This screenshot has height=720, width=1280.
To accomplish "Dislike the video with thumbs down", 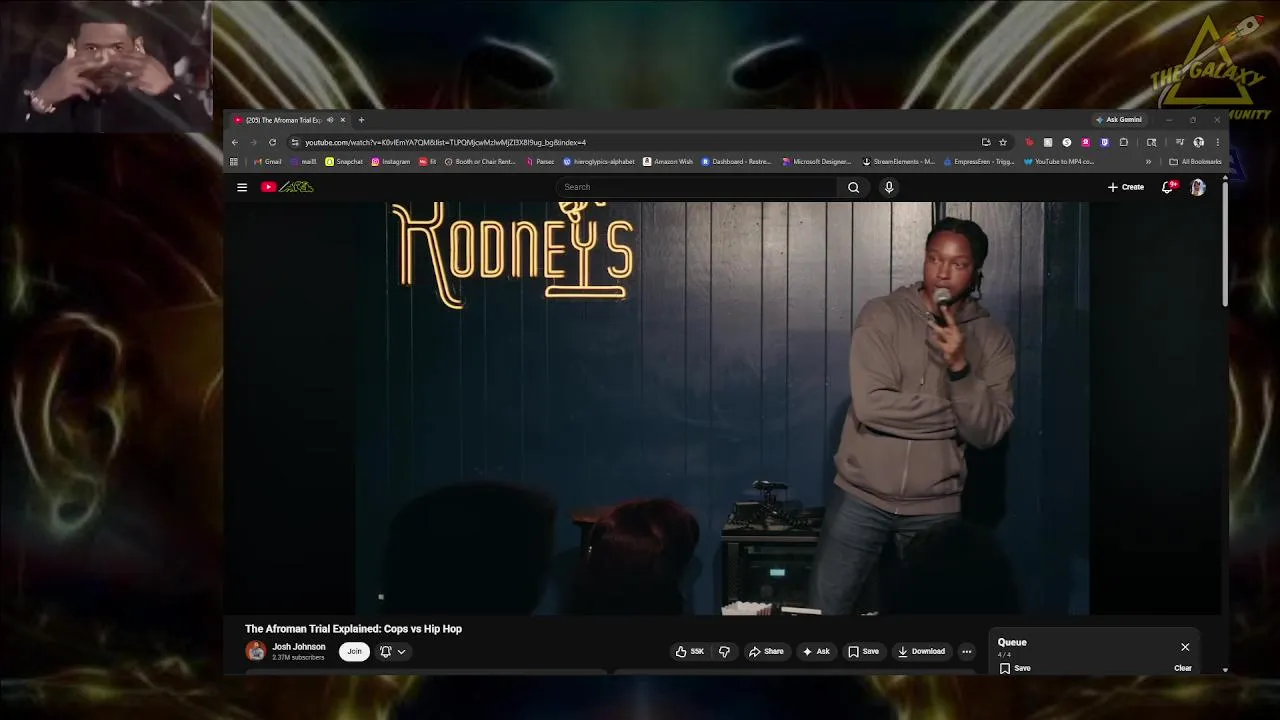I will pos(724,651).
